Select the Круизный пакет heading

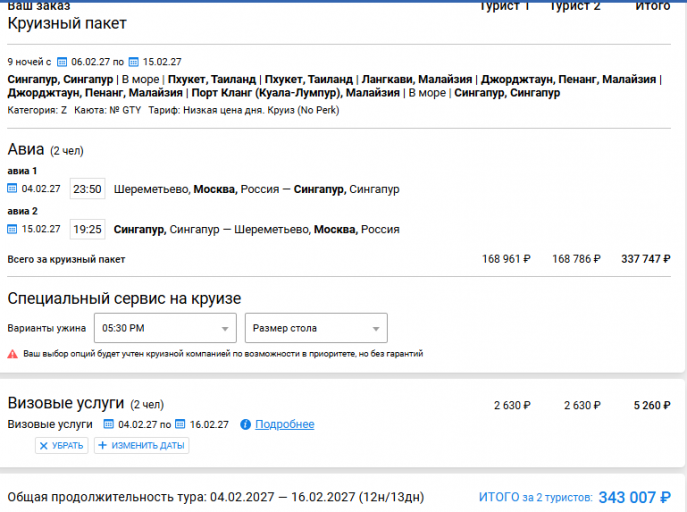pyautogui.click(x=67, y=23)
